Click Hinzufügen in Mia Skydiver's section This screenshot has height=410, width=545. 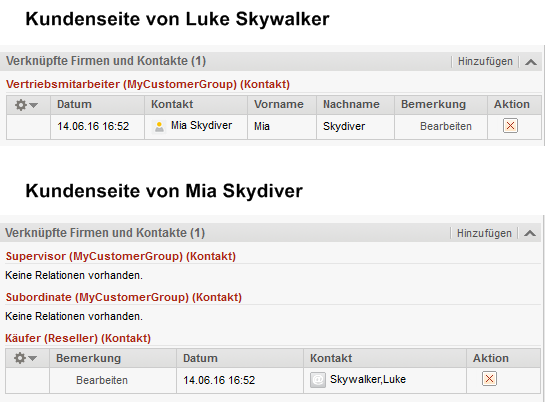pos(484,233)
